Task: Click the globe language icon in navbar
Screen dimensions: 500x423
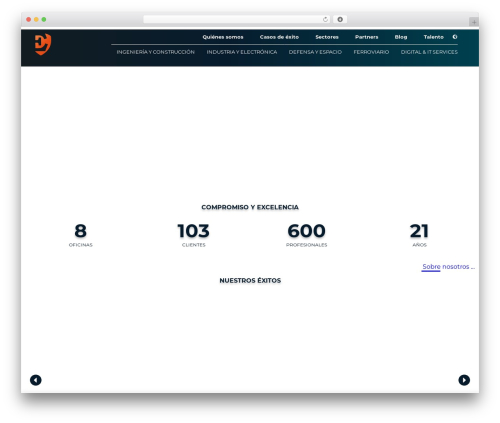Action: coord(455,37)
